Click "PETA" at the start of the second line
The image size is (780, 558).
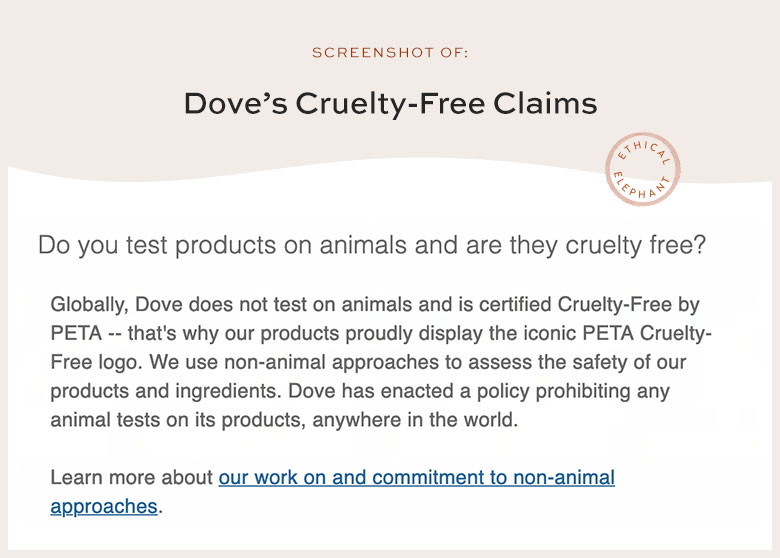click(x=76, y=333)
